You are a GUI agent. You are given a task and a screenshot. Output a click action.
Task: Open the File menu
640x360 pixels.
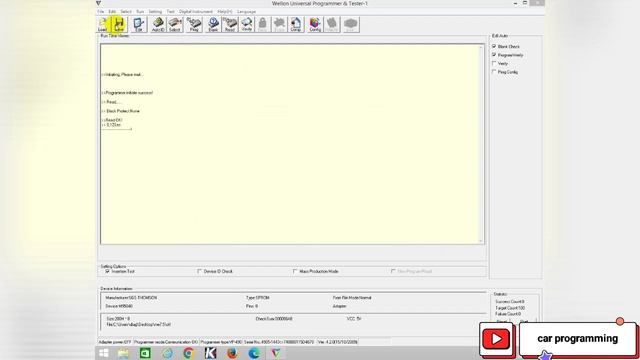click(x=100, y=11)
